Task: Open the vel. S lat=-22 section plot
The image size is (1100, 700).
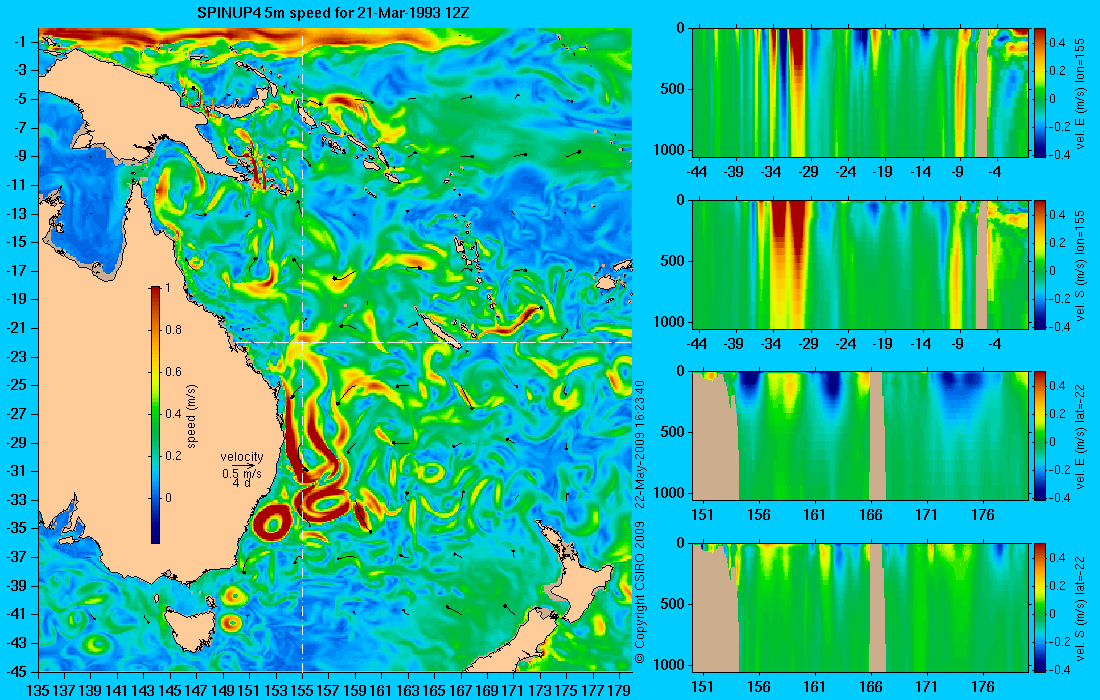Action: coord(860,607)
